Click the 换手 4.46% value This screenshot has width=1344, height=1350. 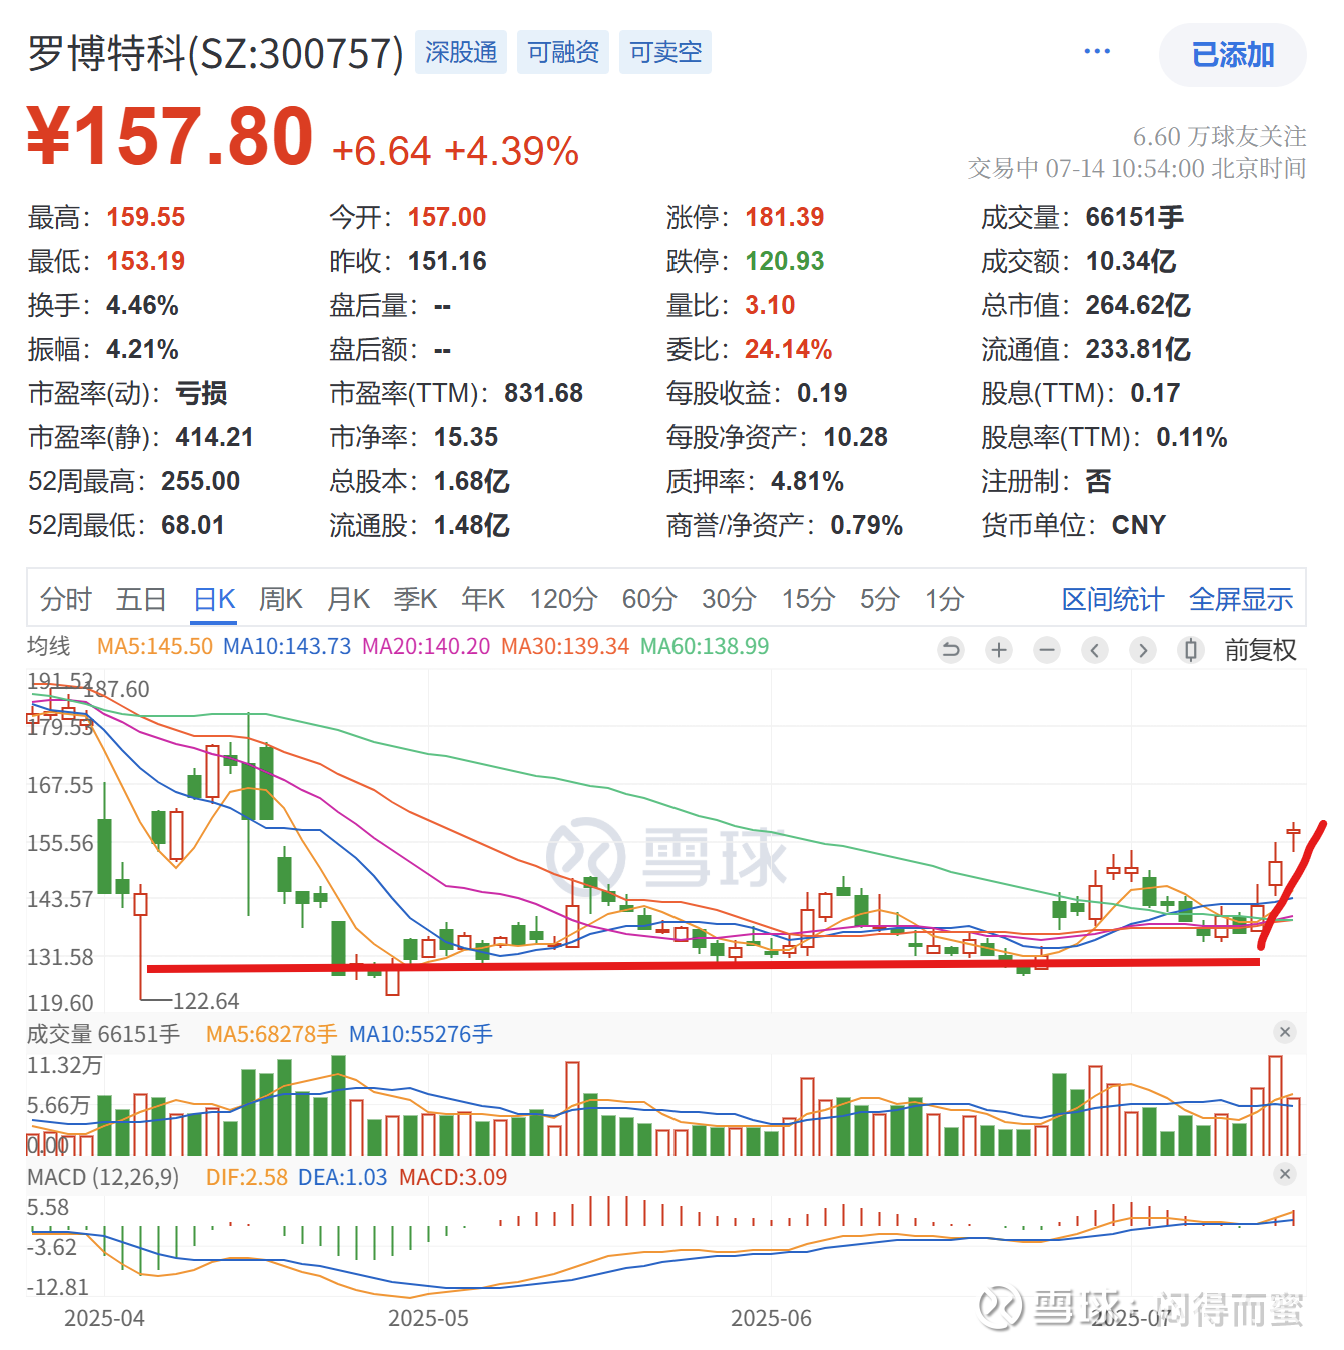tap(142, 305)
